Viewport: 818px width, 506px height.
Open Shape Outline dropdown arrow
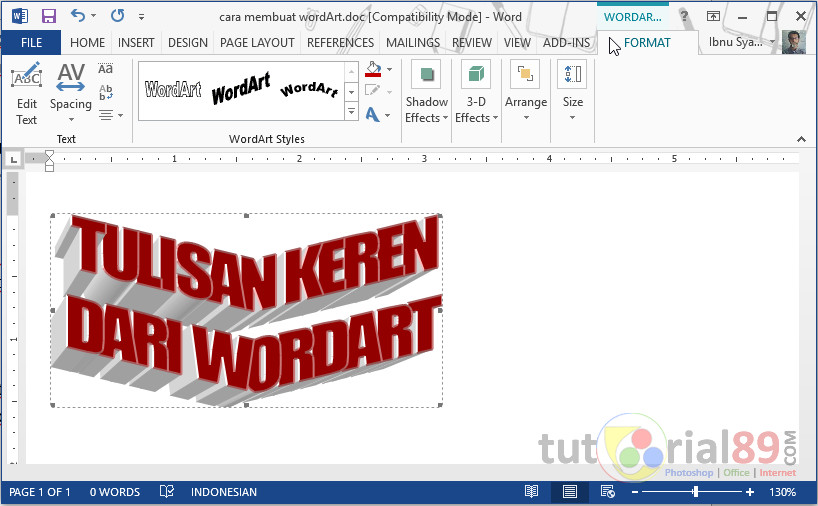(390, 91)
